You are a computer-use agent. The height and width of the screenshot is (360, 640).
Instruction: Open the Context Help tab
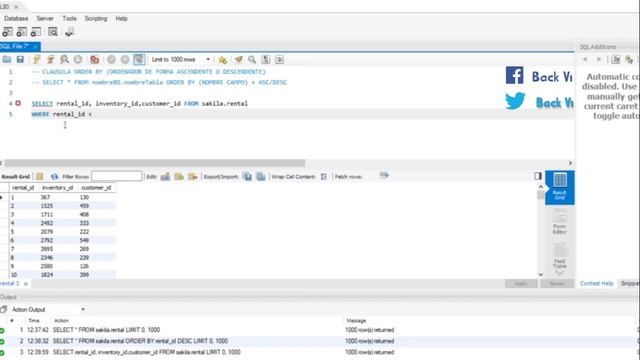[x=596, y=283]
